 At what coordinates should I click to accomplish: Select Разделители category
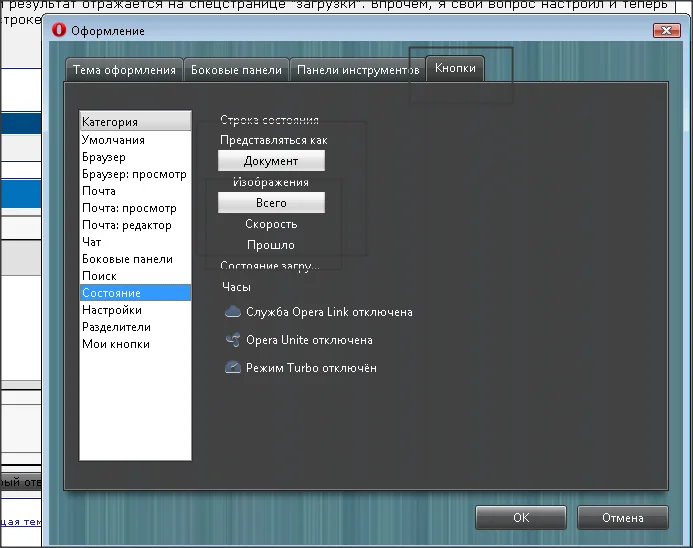pos(135,327)
